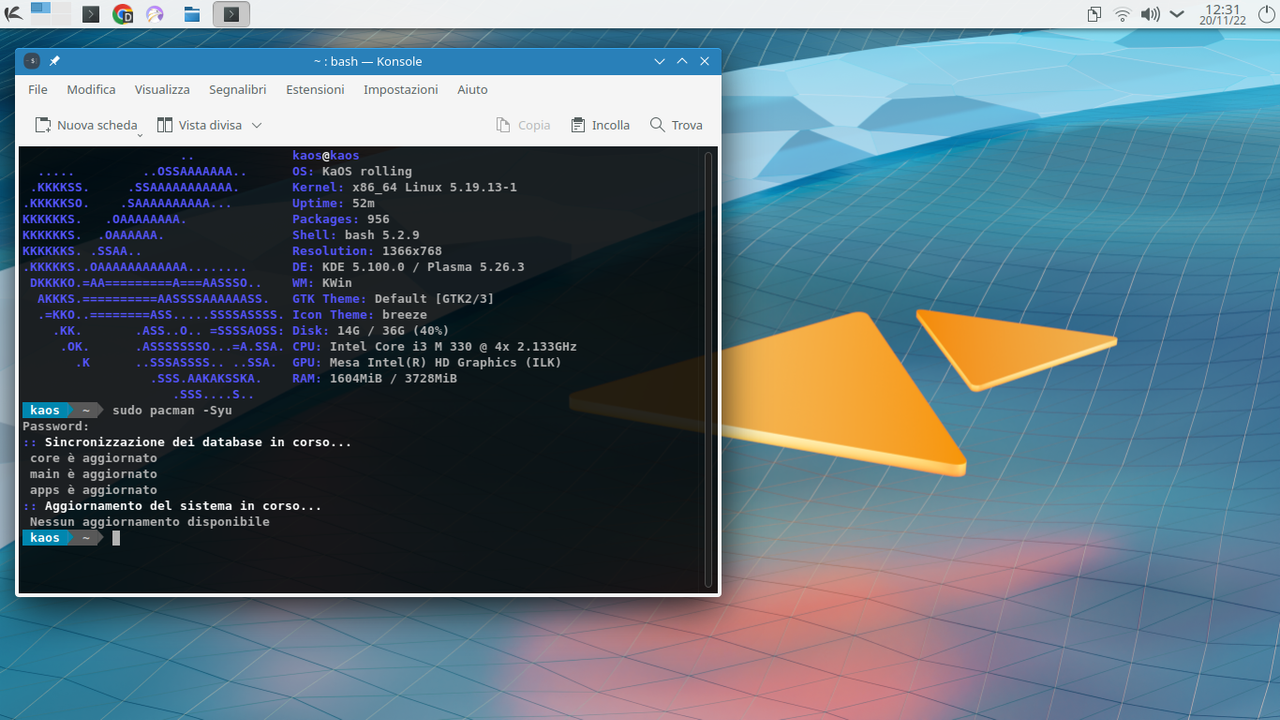Click 'main è aggiornato' line

pos(93,474)
